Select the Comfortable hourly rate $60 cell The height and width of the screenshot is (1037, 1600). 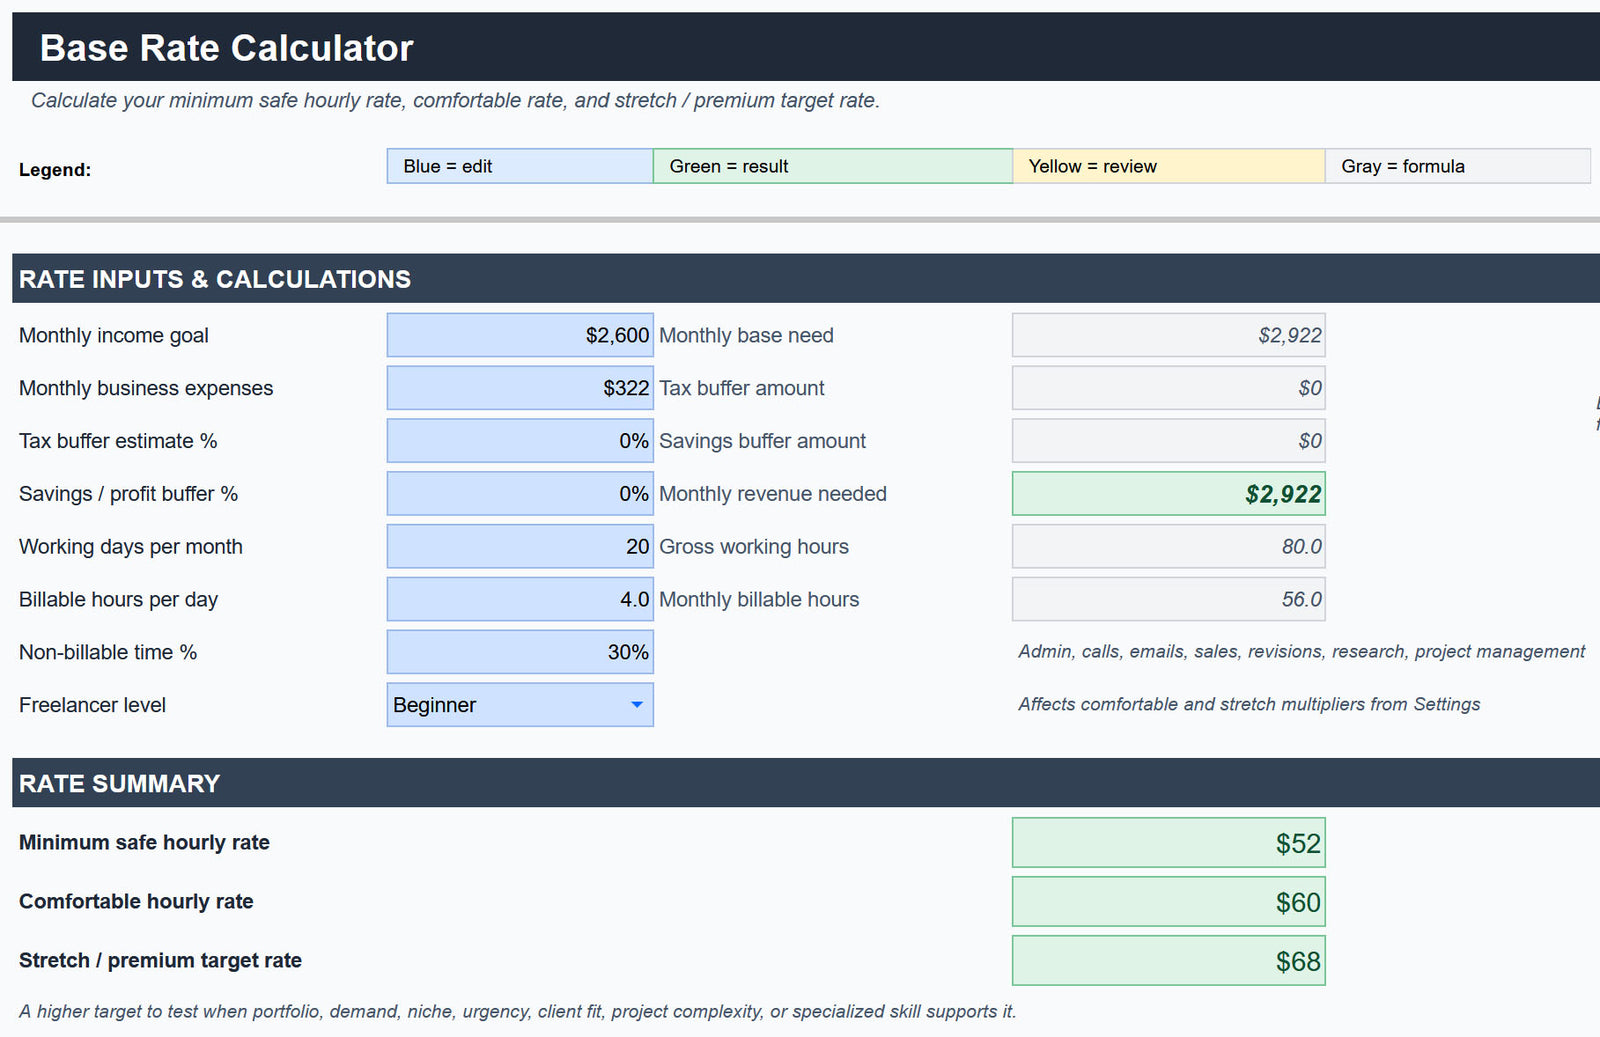[1169, 902]
